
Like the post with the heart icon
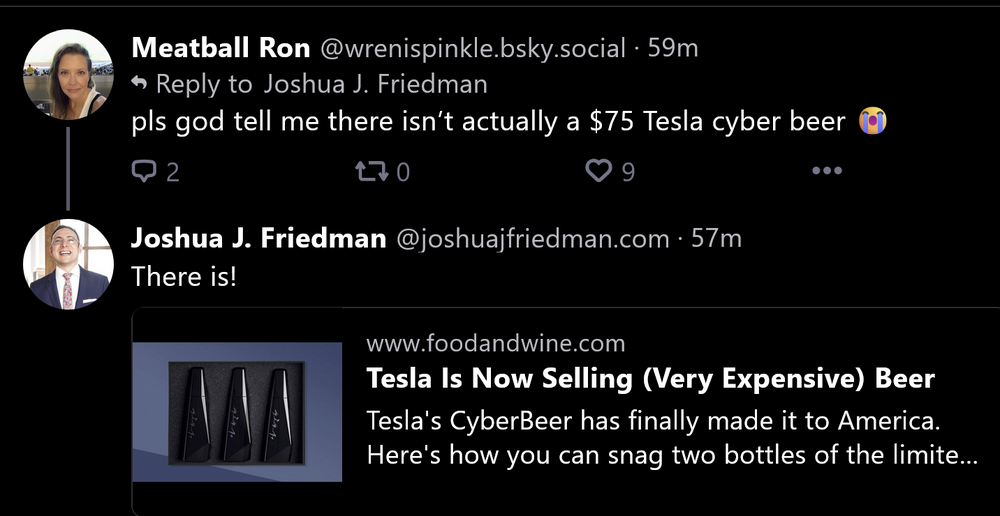(x=598, y=172)
